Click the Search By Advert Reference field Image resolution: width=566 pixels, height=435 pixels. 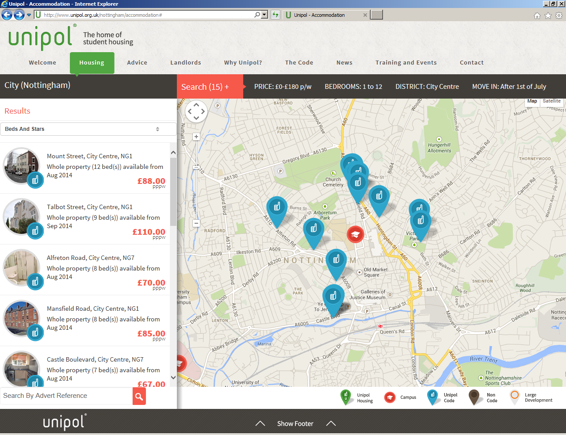point(66,396)
